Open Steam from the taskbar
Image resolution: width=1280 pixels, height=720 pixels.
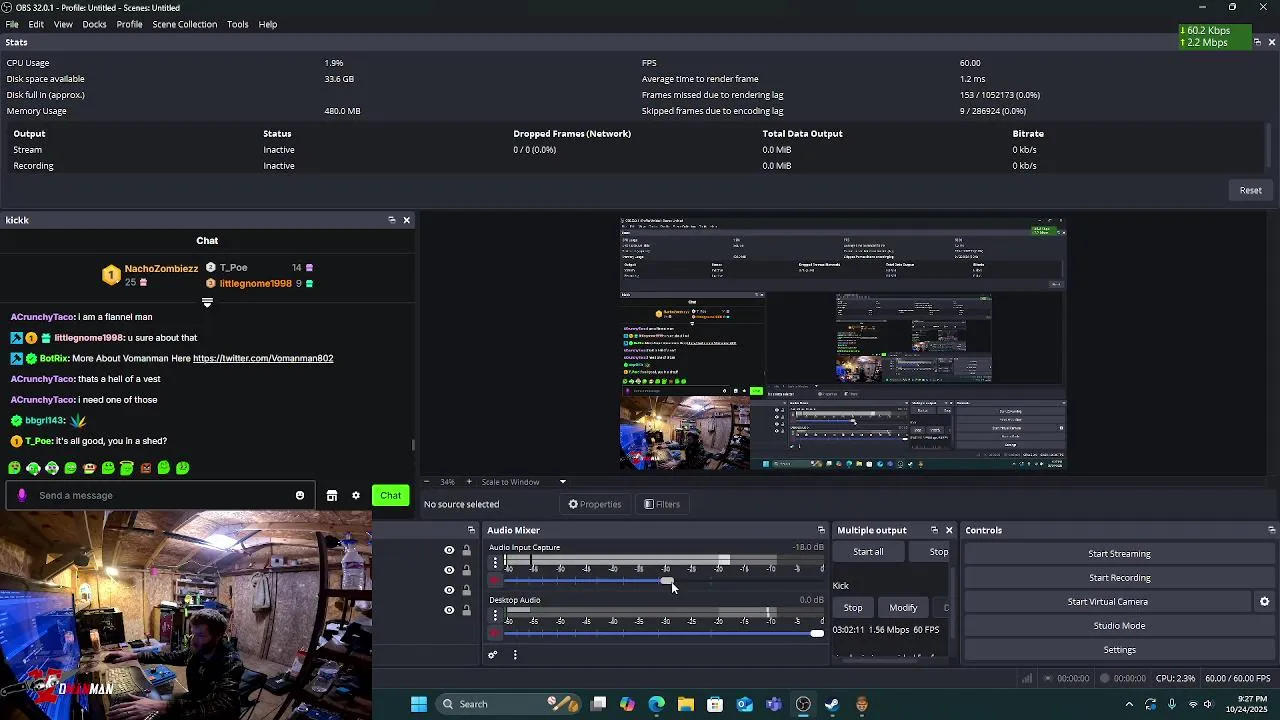point(832,704)
